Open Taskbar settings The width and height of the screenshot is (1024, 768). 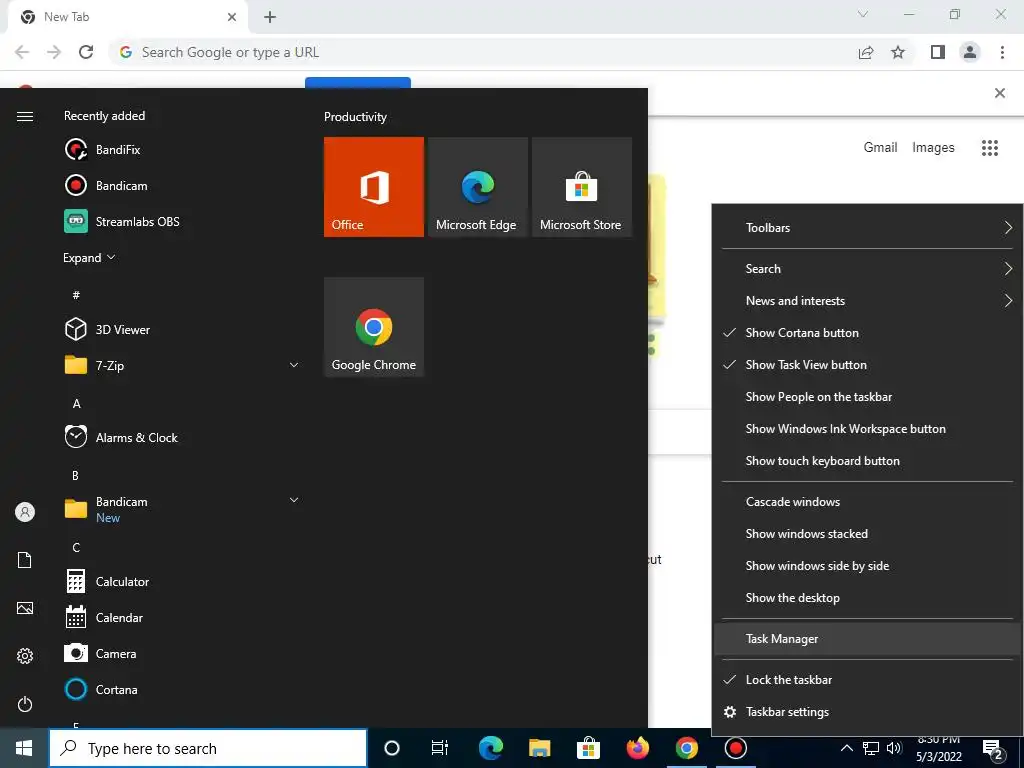pyautogui.click(x=867, y=712)
